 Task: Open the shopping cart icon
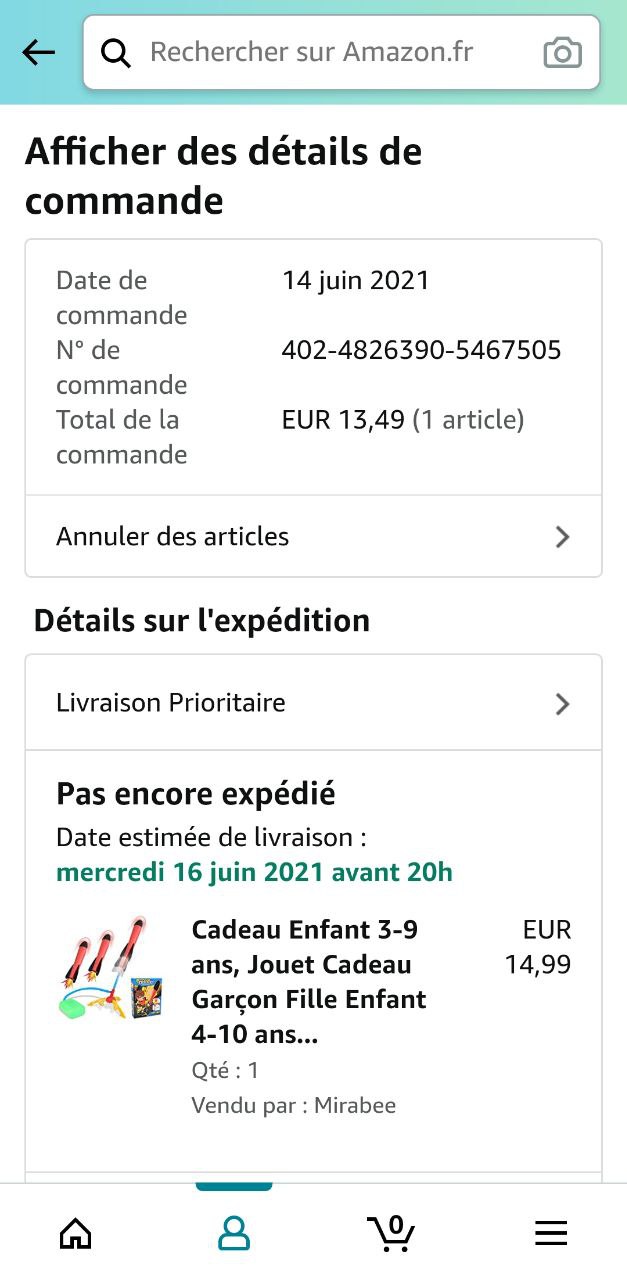coord(391,1232)
